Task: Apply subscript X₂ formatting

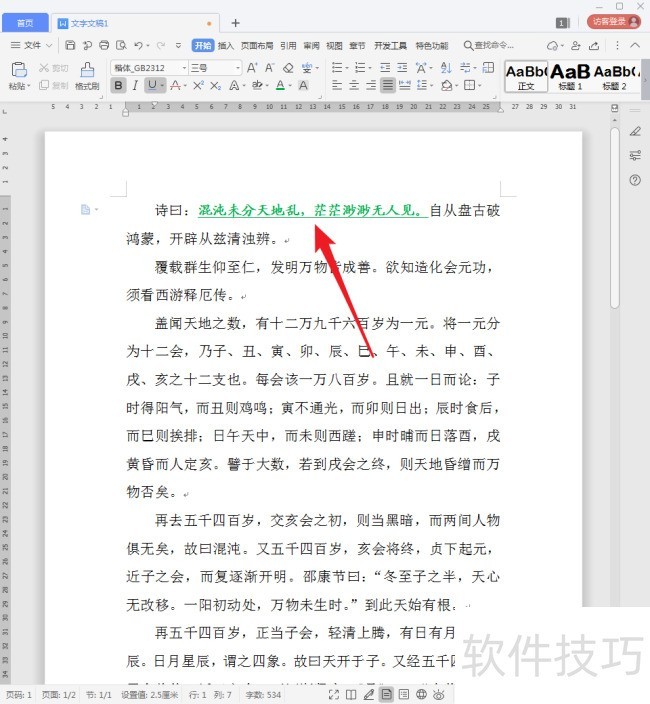Action: (x=215, y=85)
